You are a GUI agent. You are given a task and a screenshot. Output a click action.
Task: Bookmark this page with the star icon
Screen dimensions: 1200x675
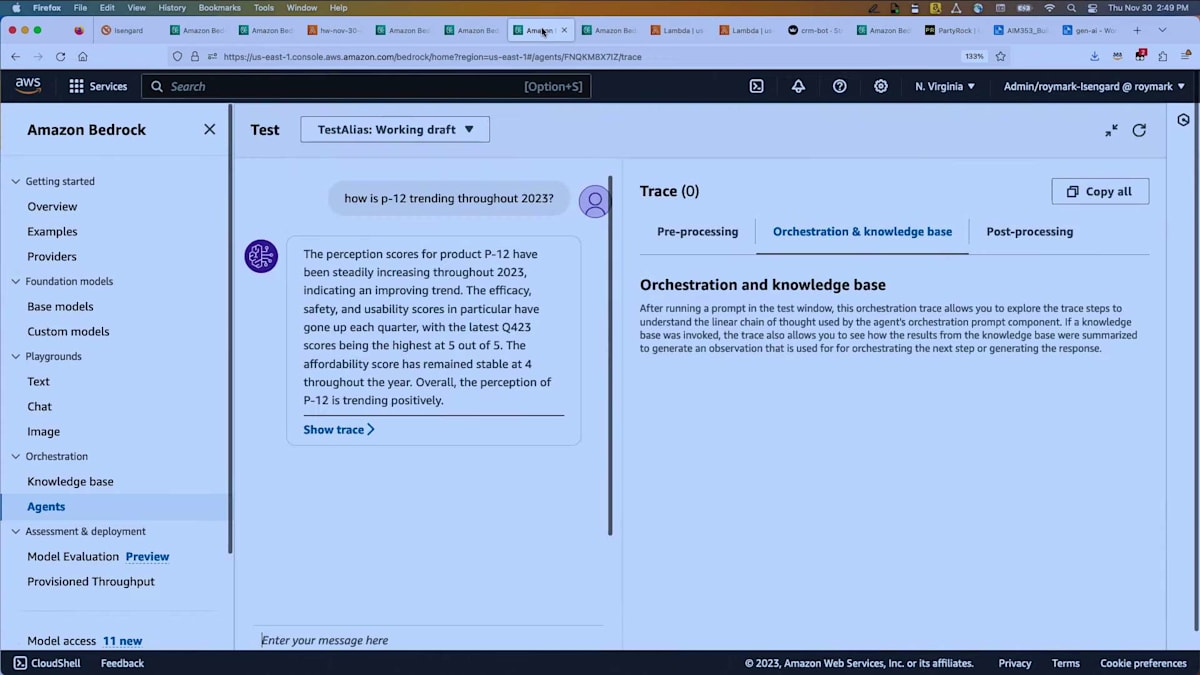(1000, 57)
